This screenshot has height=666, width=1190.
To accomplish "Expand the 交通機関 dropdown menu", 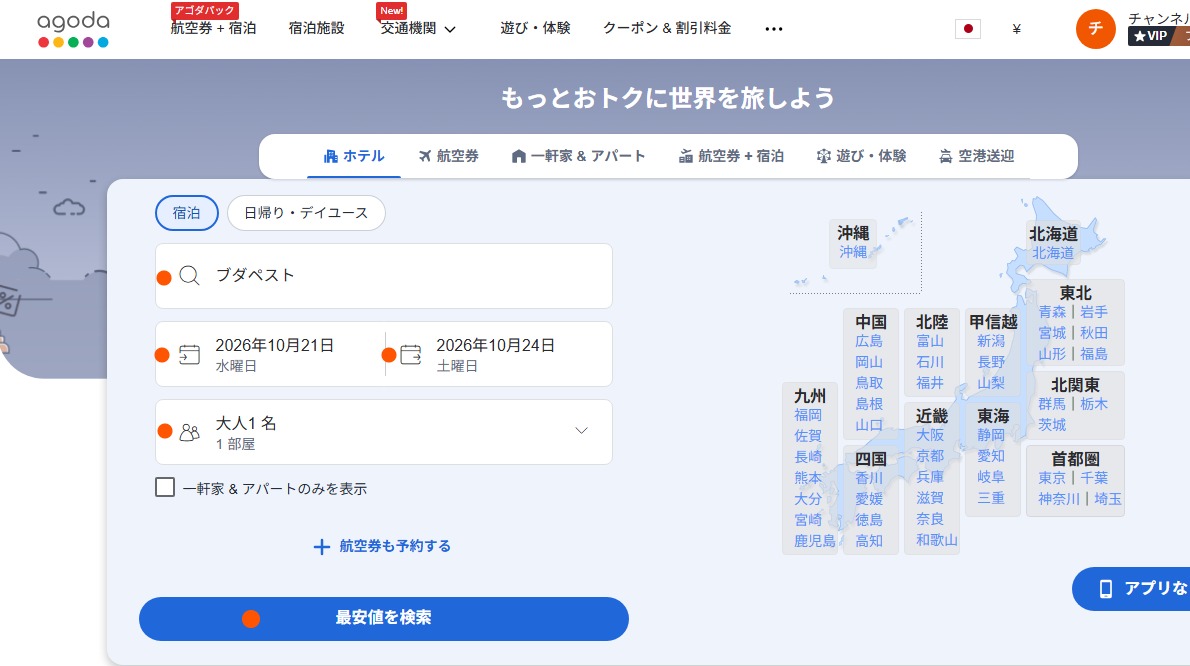I will coord(418,29).
